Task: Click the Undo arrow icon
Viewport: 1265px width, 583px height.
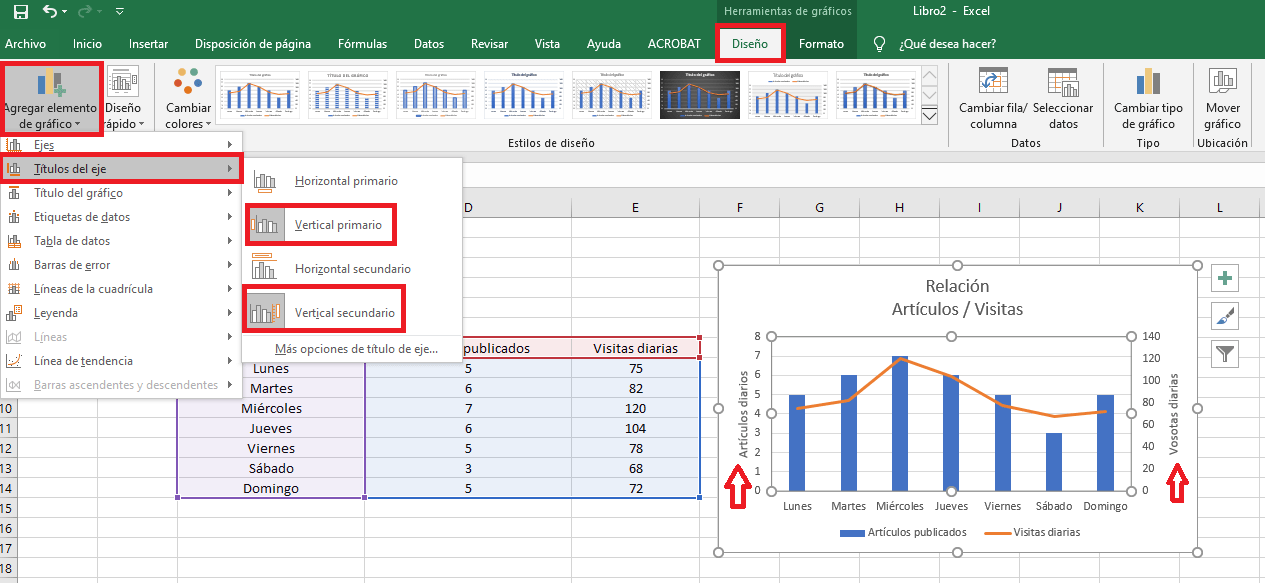Action: [51, 12]
